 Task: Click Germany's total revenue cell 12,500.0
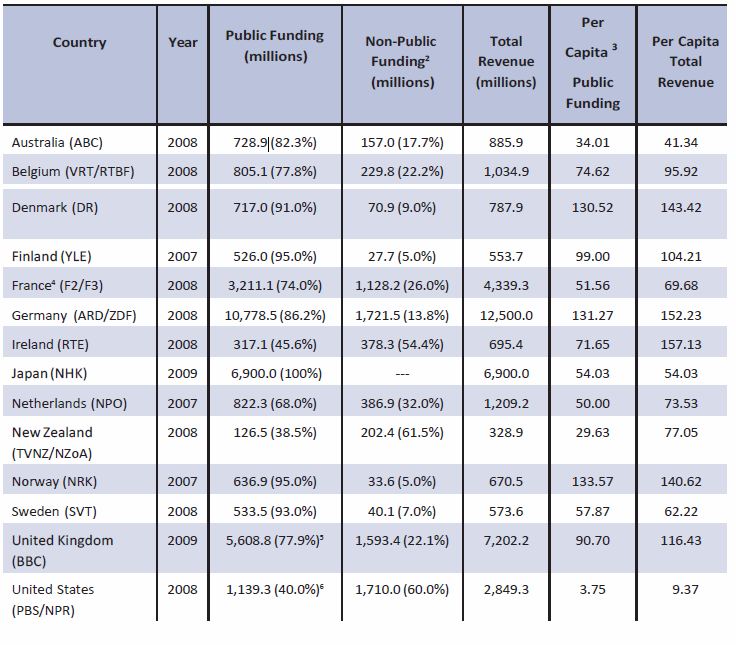506,314
